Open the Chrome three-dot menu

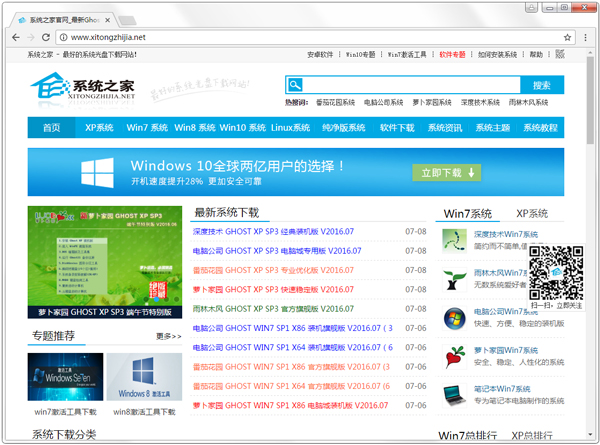tap(585, 37)
